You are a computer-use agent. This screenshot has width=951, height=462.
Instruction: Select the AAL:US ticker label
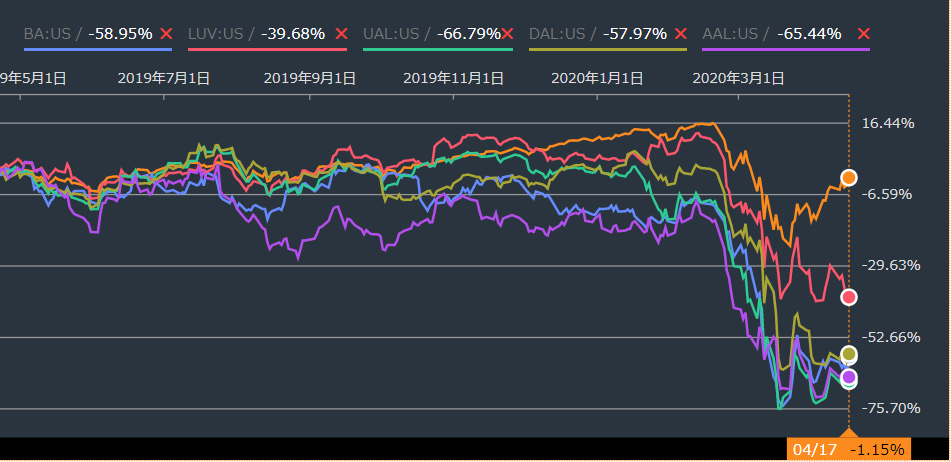tap(730, 34)
